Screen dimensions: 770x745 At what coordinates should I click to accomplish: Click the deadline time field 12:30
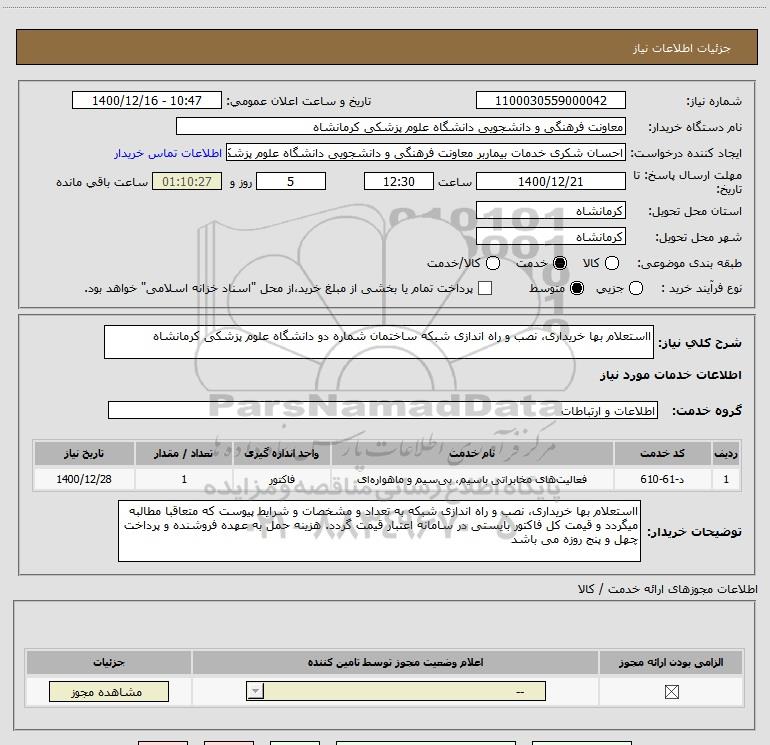(x=399, y=182)
